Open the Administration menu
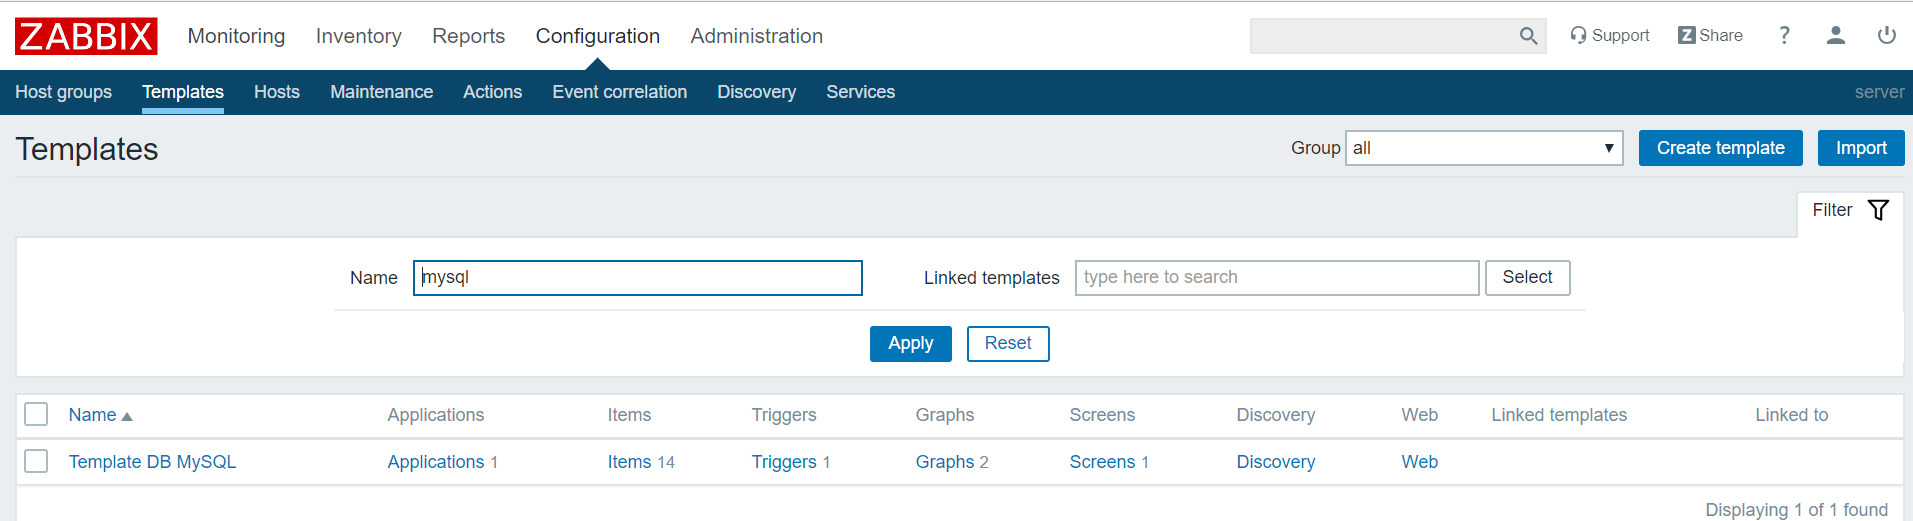1913x521 pixels. coord(757,36)
